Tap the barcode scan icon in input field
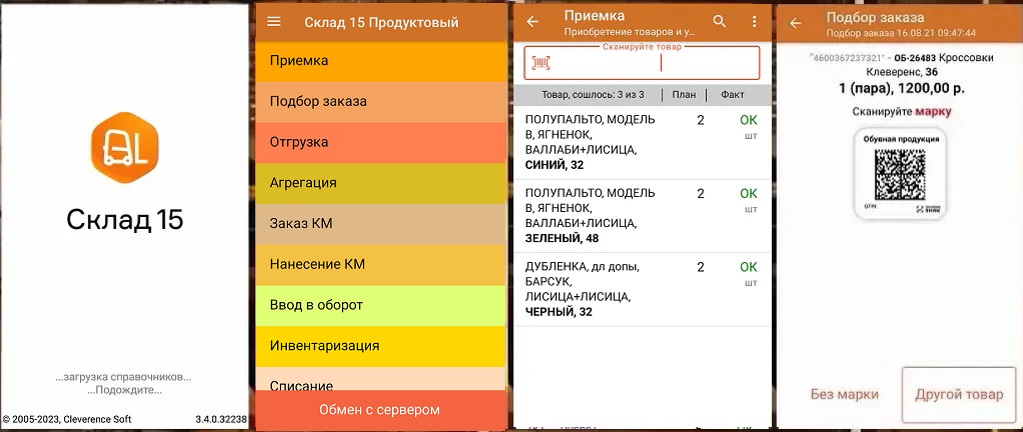Image resolution: width=1023 pixels, height=432 pixels. pyautogui.click(x=542, y=63)
